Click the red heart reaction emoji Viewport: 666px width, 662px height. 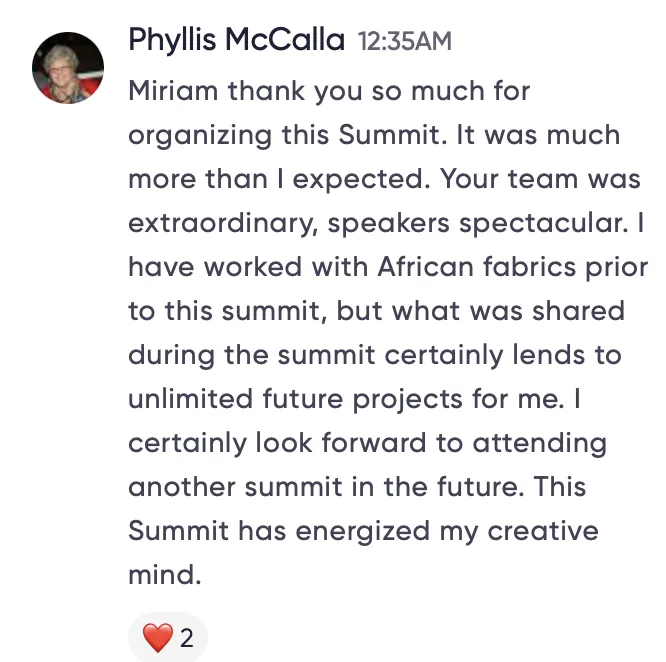coord(158,637)
